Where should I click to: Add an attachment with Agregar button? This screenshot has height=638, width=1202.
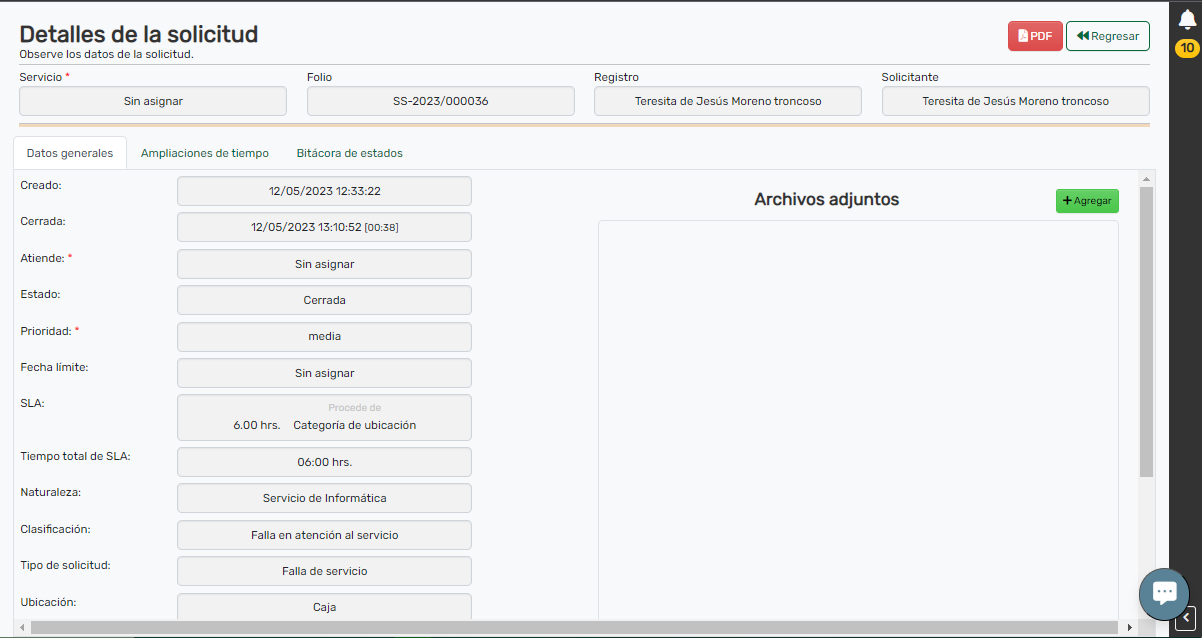pos(1087,201)
